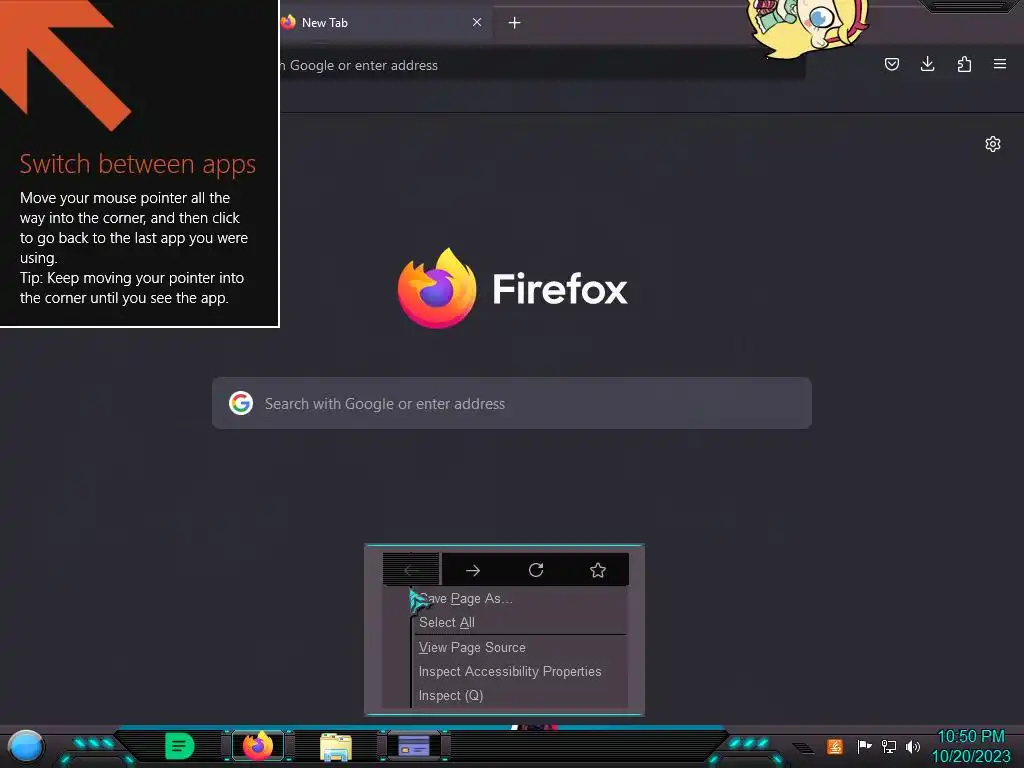Choose Inspect Accessibility Properties
Viewport: 1024px width, 768px height.
tap(510, 671)
